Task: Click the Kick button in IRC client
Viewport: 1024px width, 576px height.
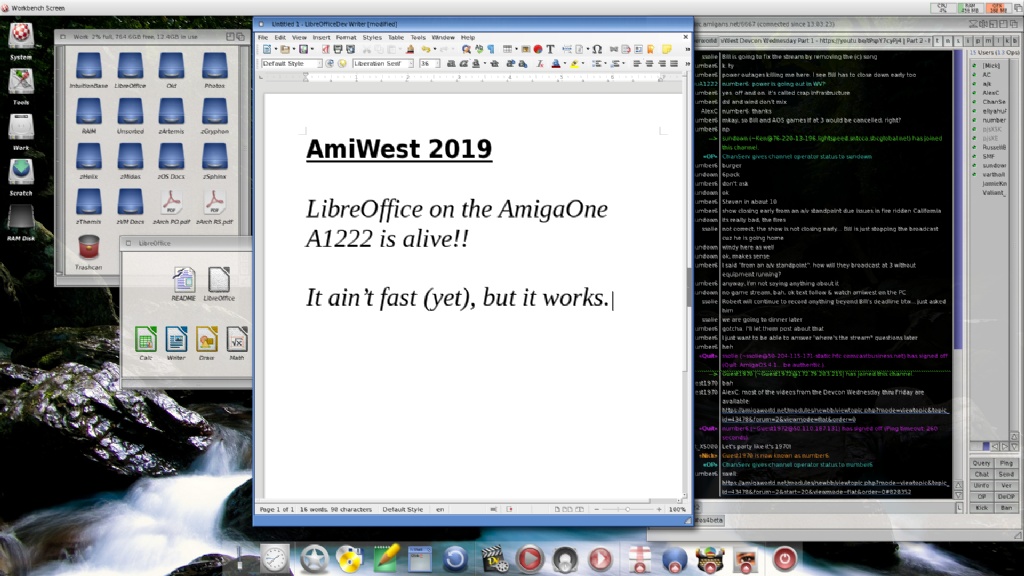Action: click(982, 507)
